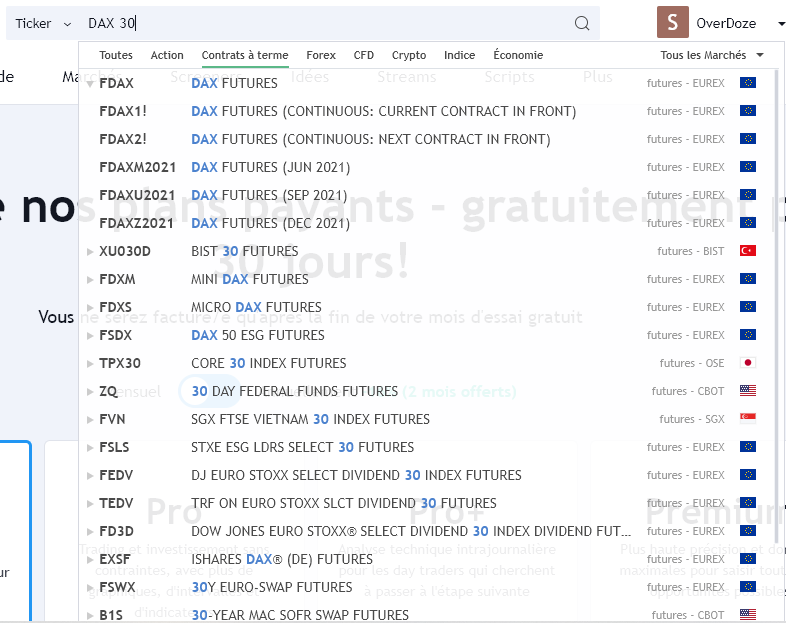The height and width of the screenshot is (623, 786).
Task: Select TRF ON EURO STOXX SLCT DIVIDEND
Action: coord(426,504)
